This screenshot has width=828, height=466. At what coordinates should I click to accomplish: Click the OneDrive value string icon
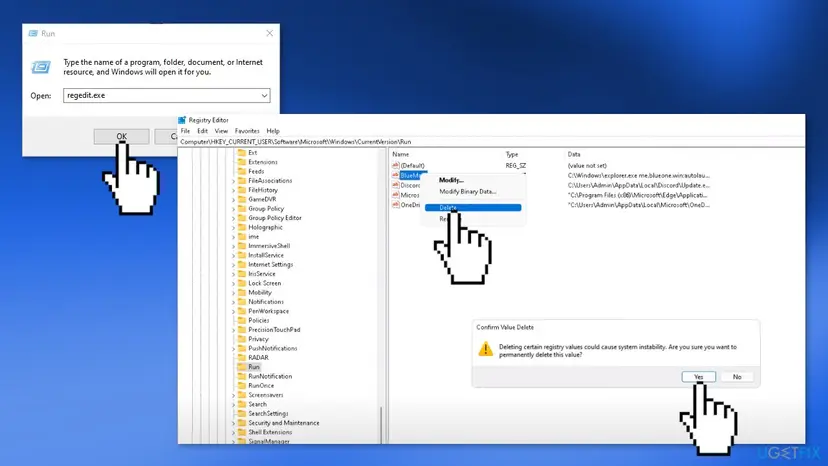pos(396,205)
